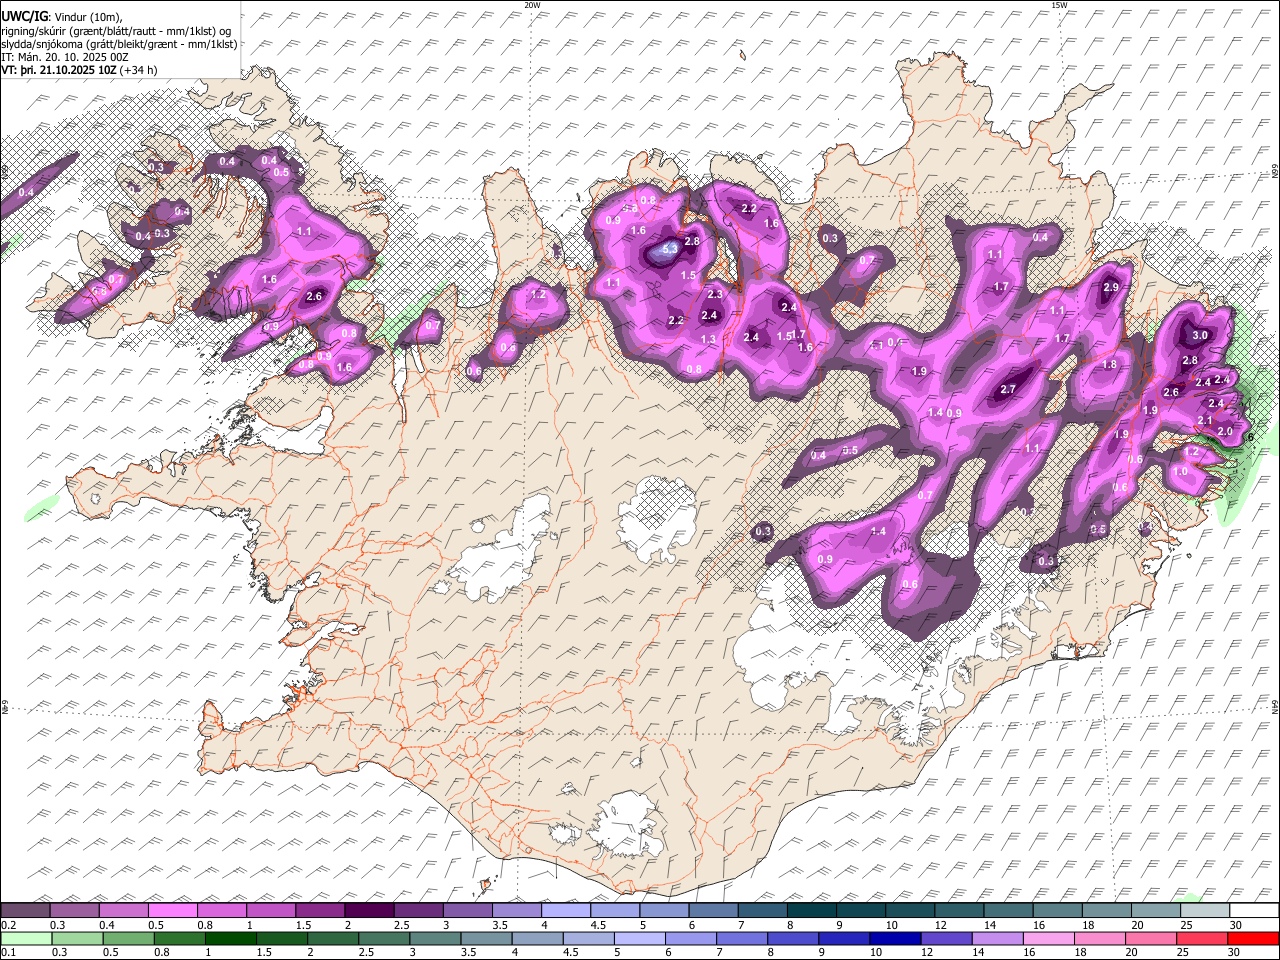Image resolution: width=1280 pixels, height=960 pixels.
Task: Click the 1.3 precipitation label
Action: pos(709,339)
